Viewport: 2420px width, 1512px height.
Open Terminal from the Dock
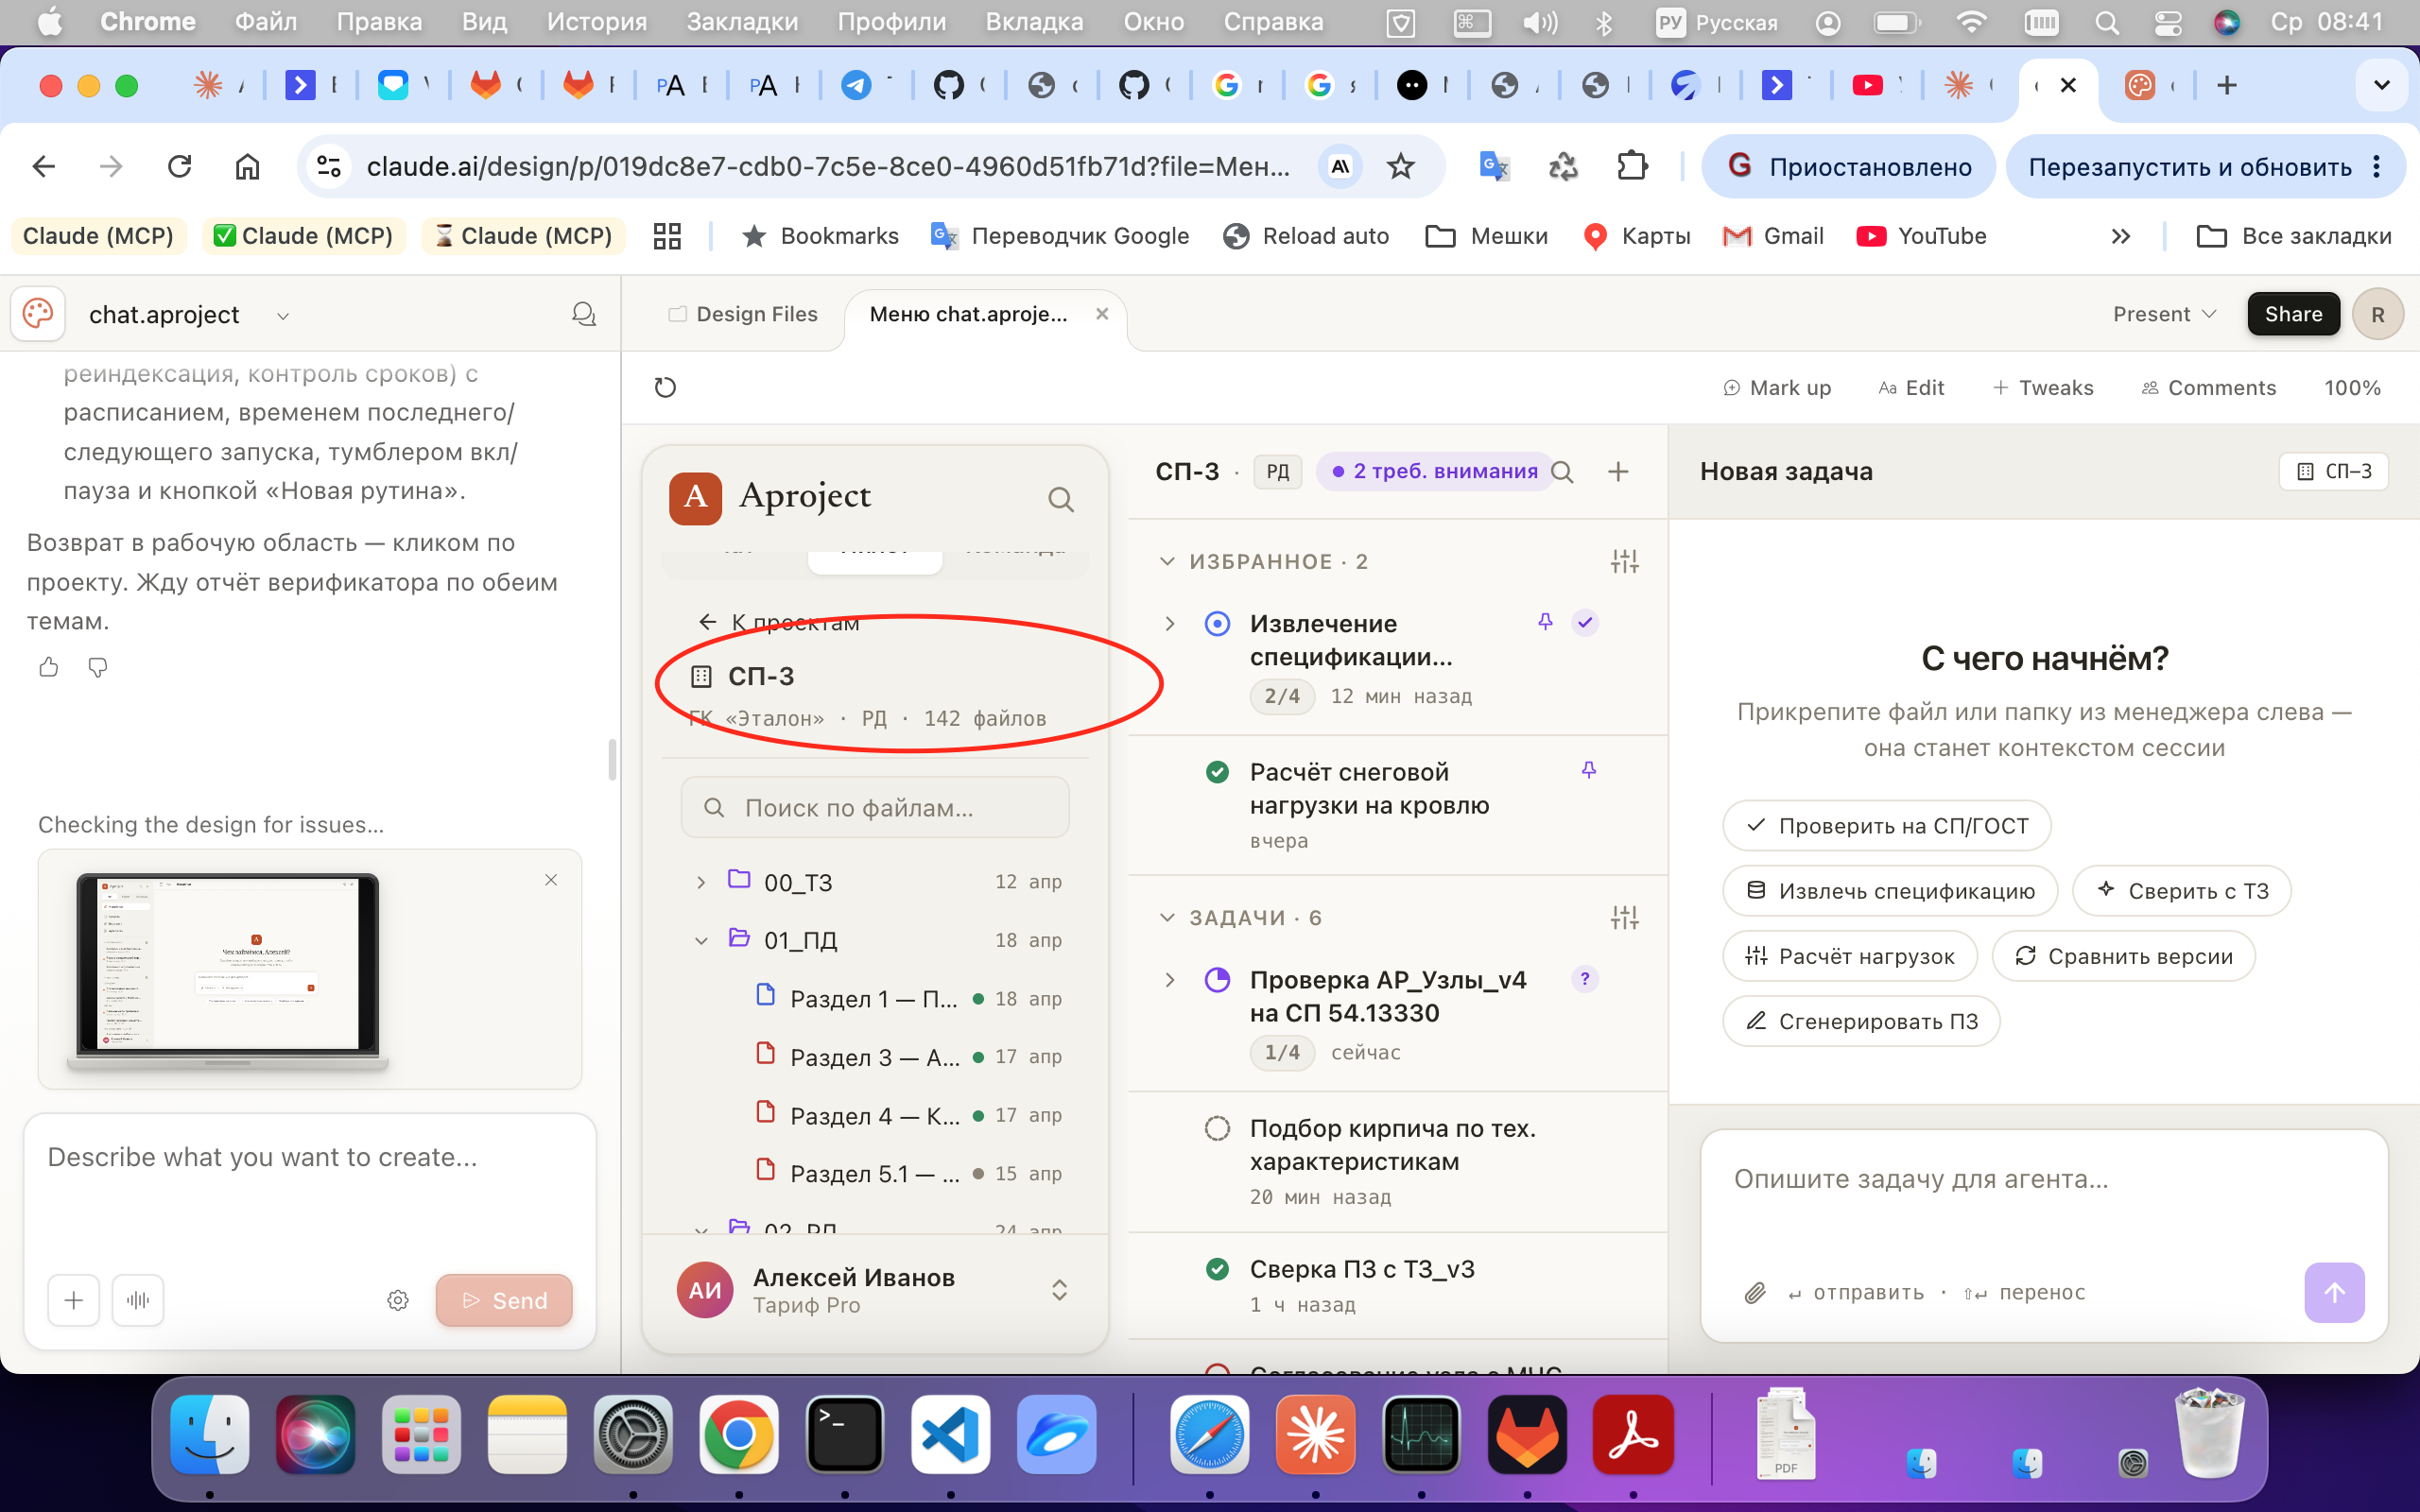point(845,1434)
